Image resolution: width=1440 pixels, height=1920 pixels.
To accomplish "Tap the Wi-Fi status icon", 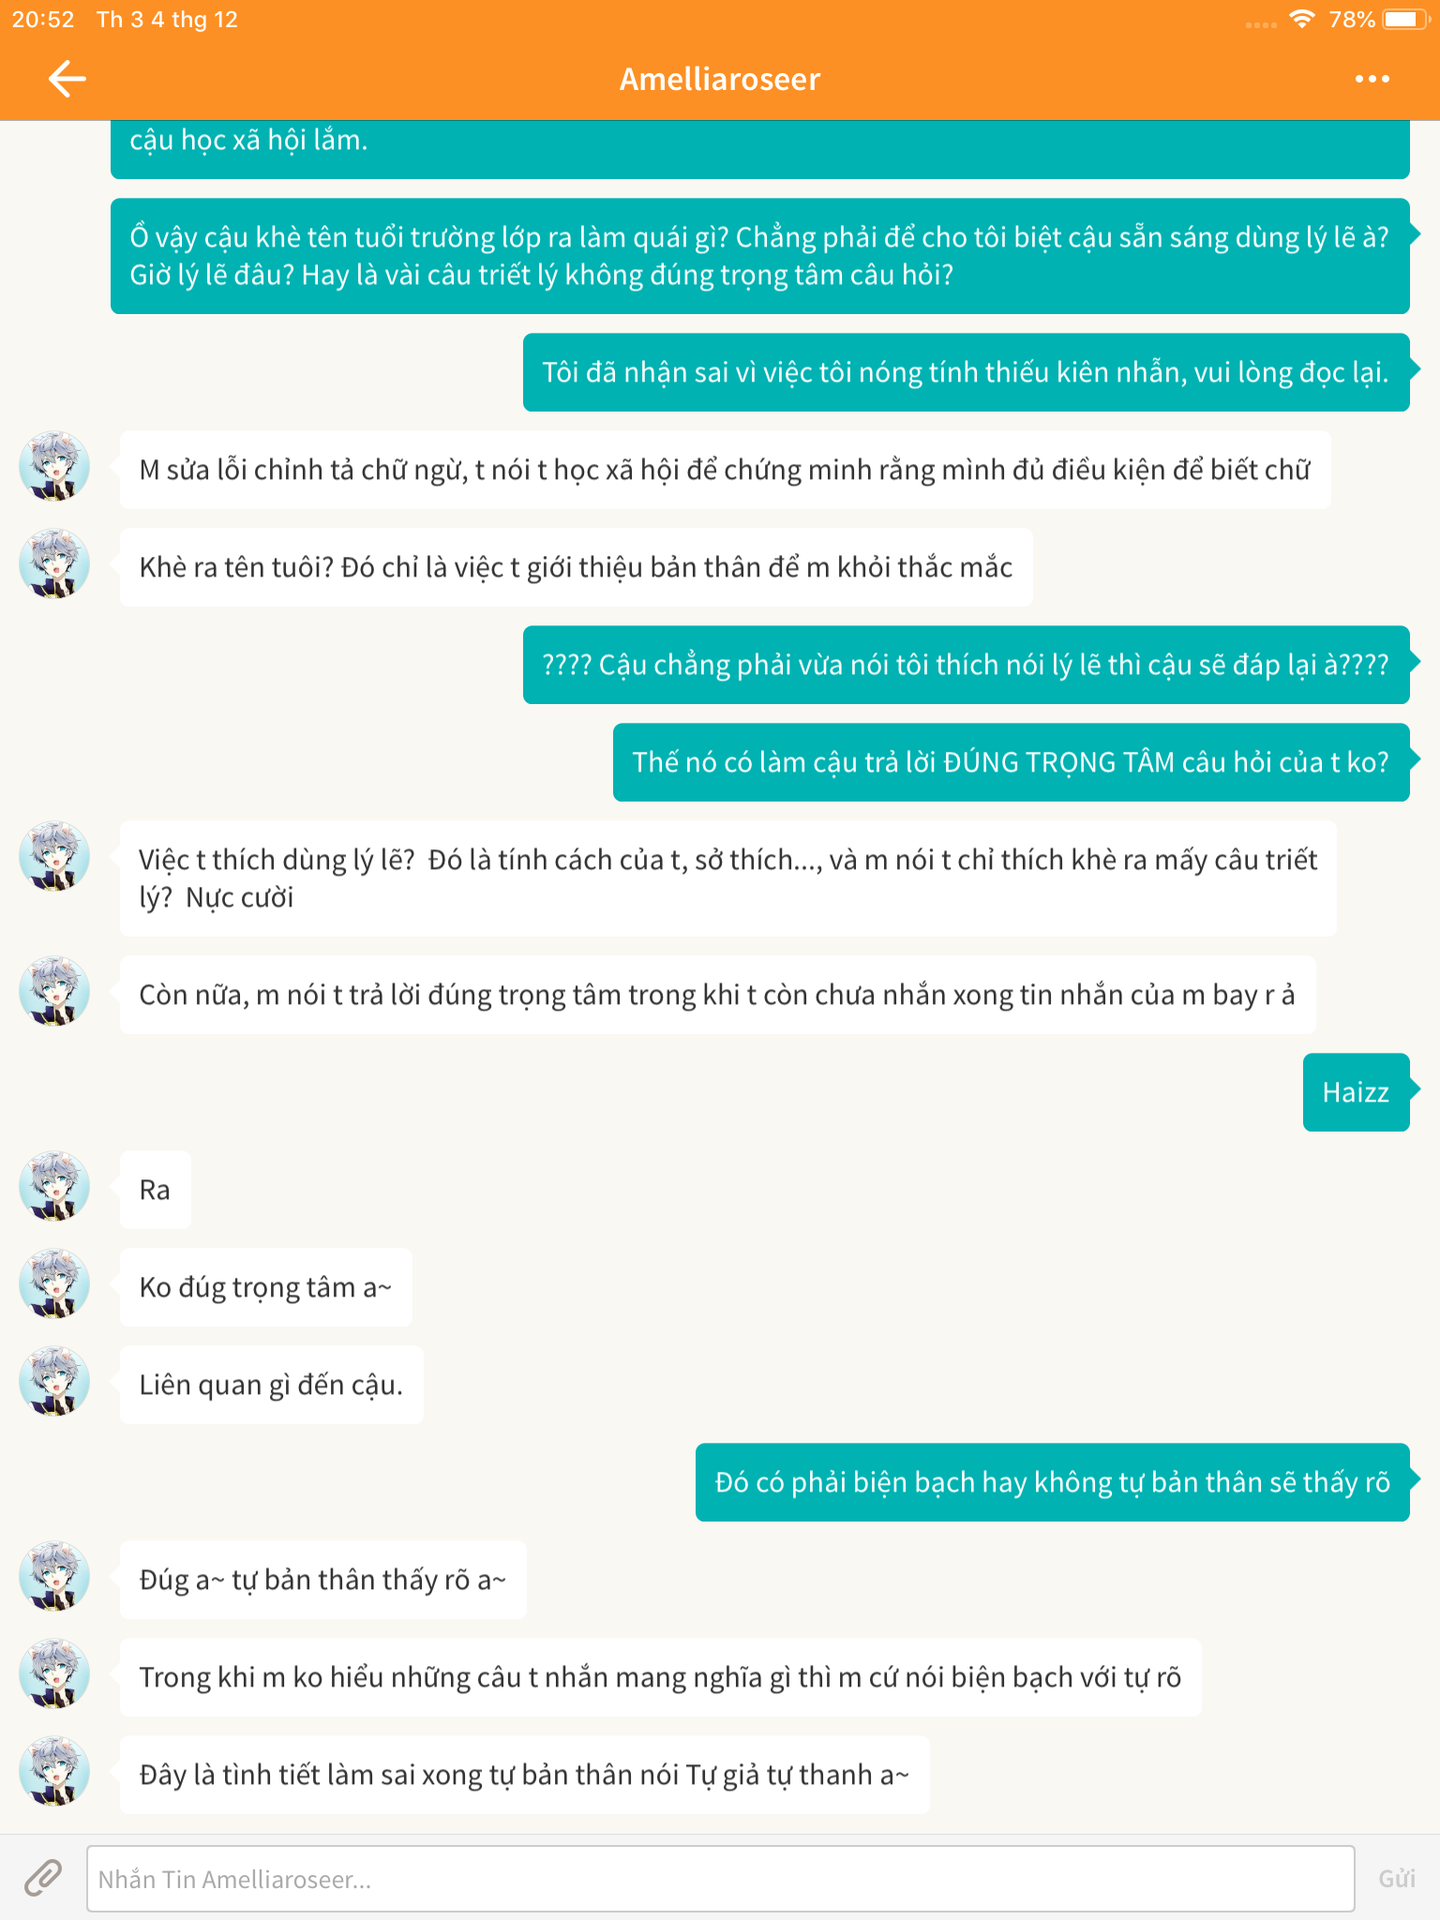I will 1301,19.
